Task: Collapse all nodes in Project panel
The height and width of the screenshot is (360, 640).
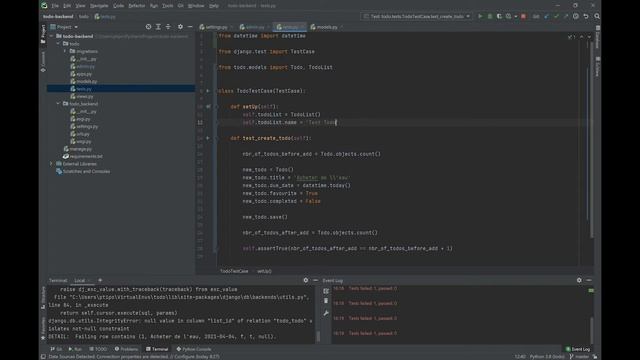Action: point(168,27)
